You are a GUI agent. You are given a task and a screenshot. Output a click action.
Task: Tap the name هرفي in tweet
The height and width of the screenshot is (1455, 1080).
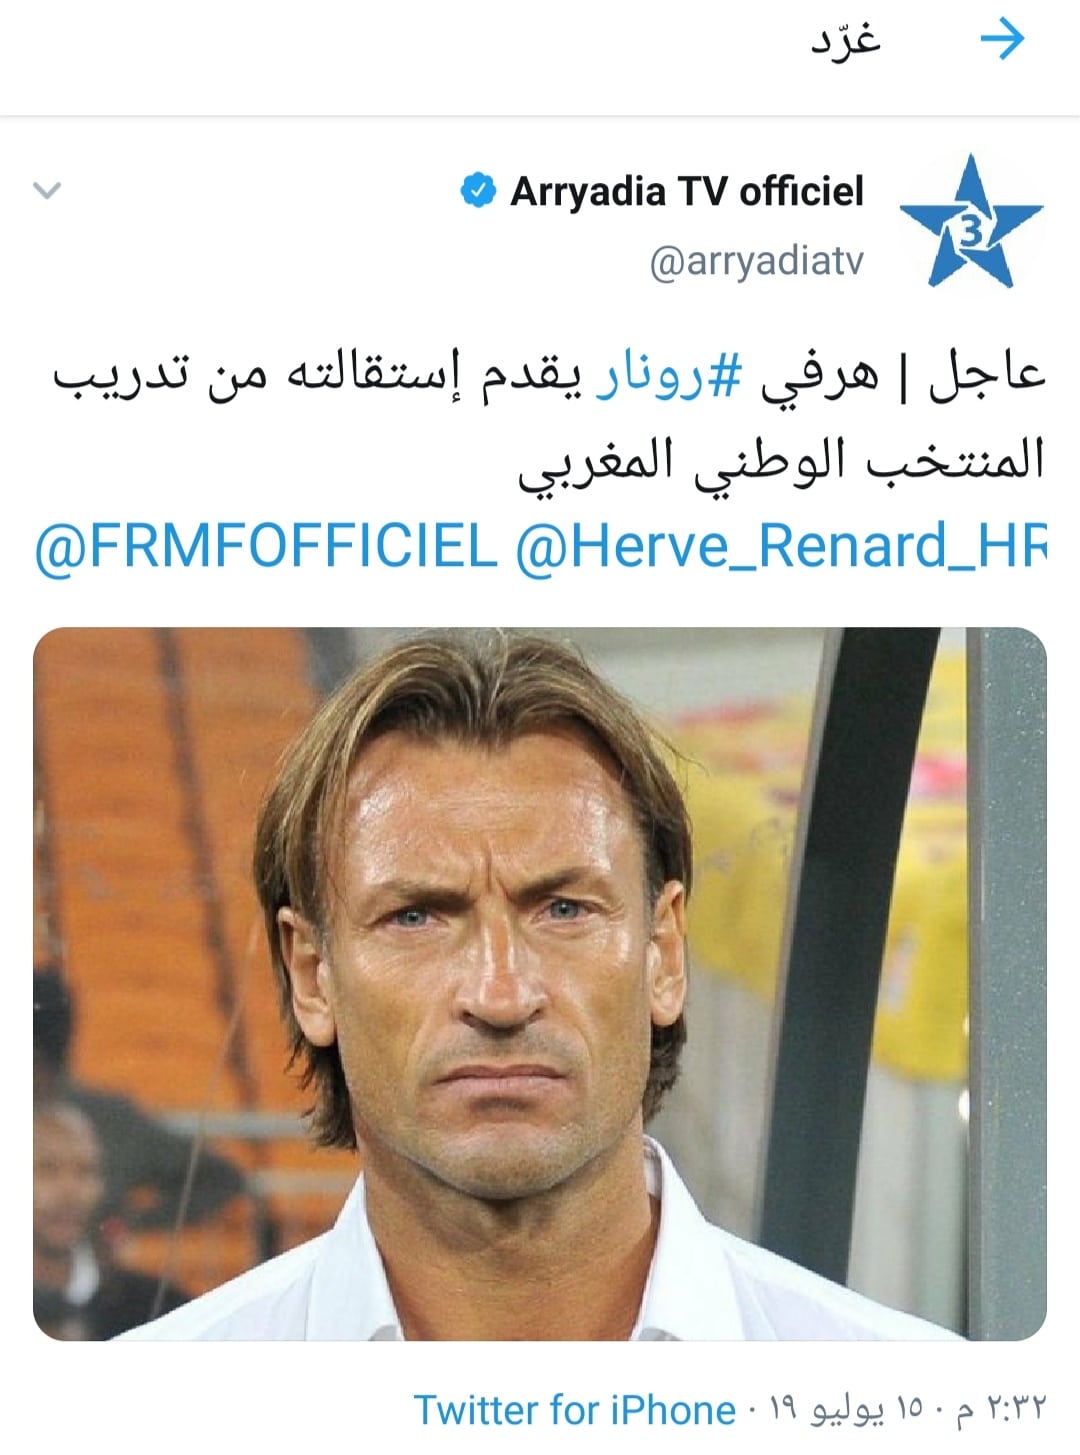pos(820,379)
